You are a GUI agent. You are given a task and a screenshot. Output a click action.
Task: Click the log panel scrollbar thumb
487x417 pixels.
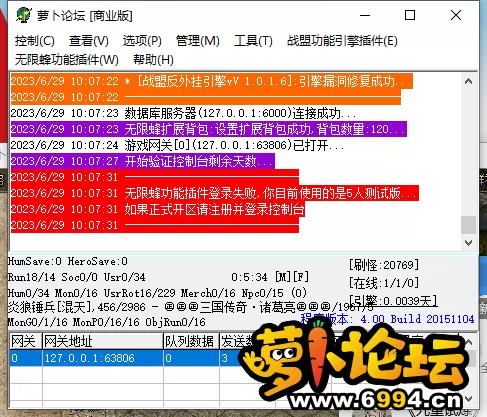pyautogui.click(x=468, y=225)
